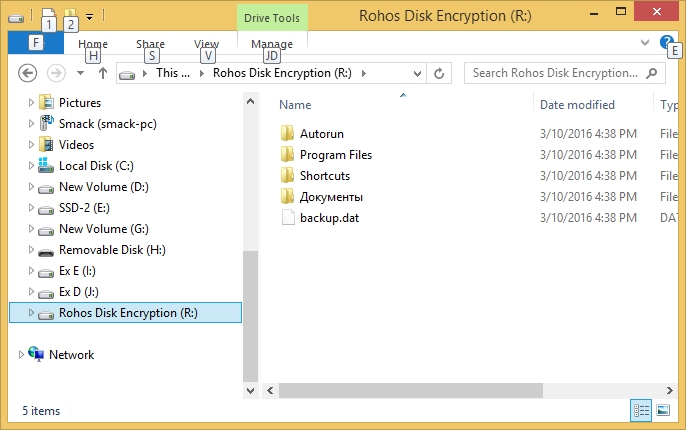Expand the Local Disk (C:) node
Viewport: 686px width, 430px height.
31,165
